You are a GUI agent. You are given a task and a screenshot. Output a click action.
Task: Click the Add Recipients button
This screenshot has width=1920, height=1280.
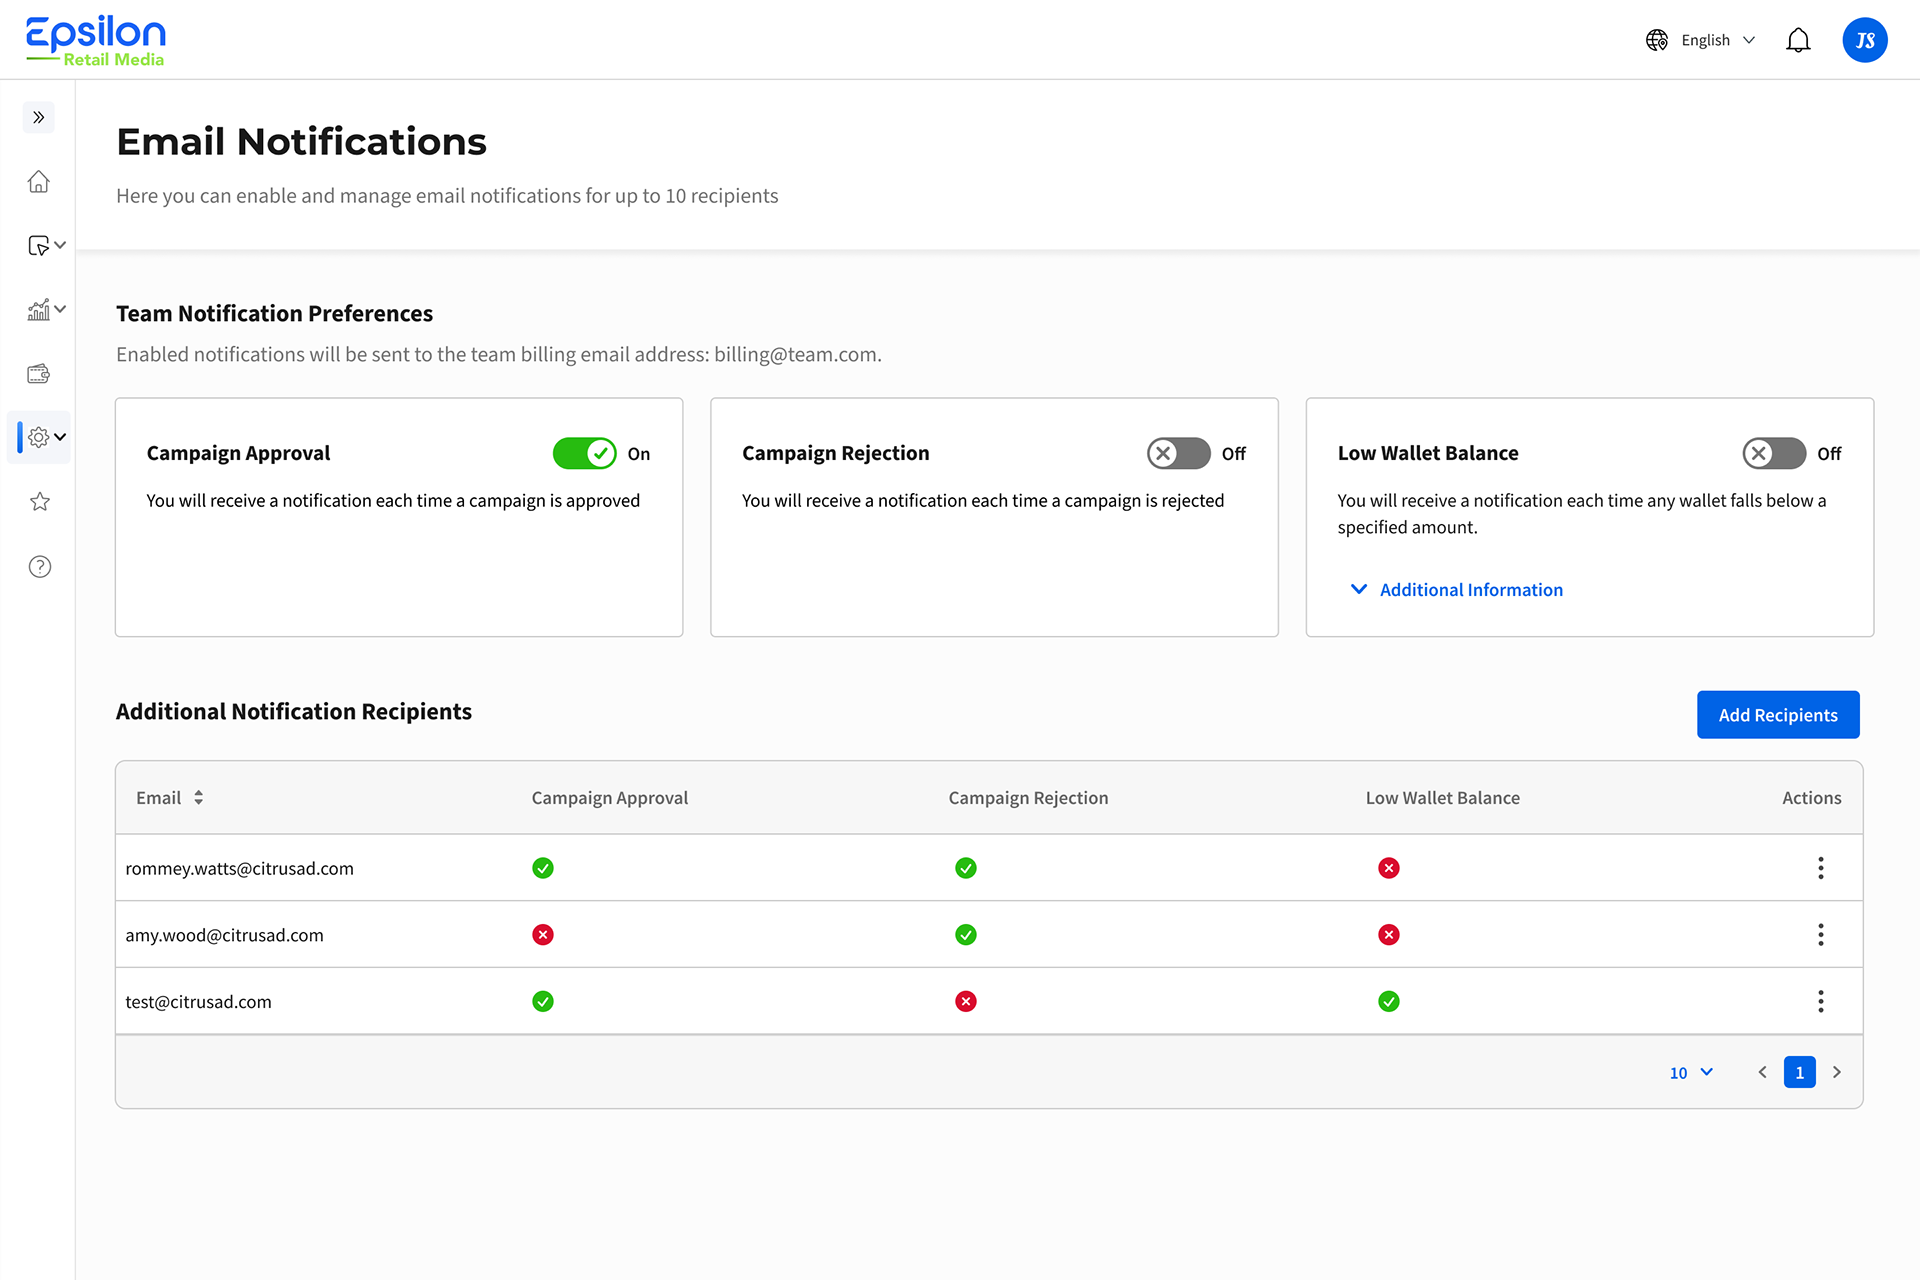pyautogui.click(x=1777, y=715)
